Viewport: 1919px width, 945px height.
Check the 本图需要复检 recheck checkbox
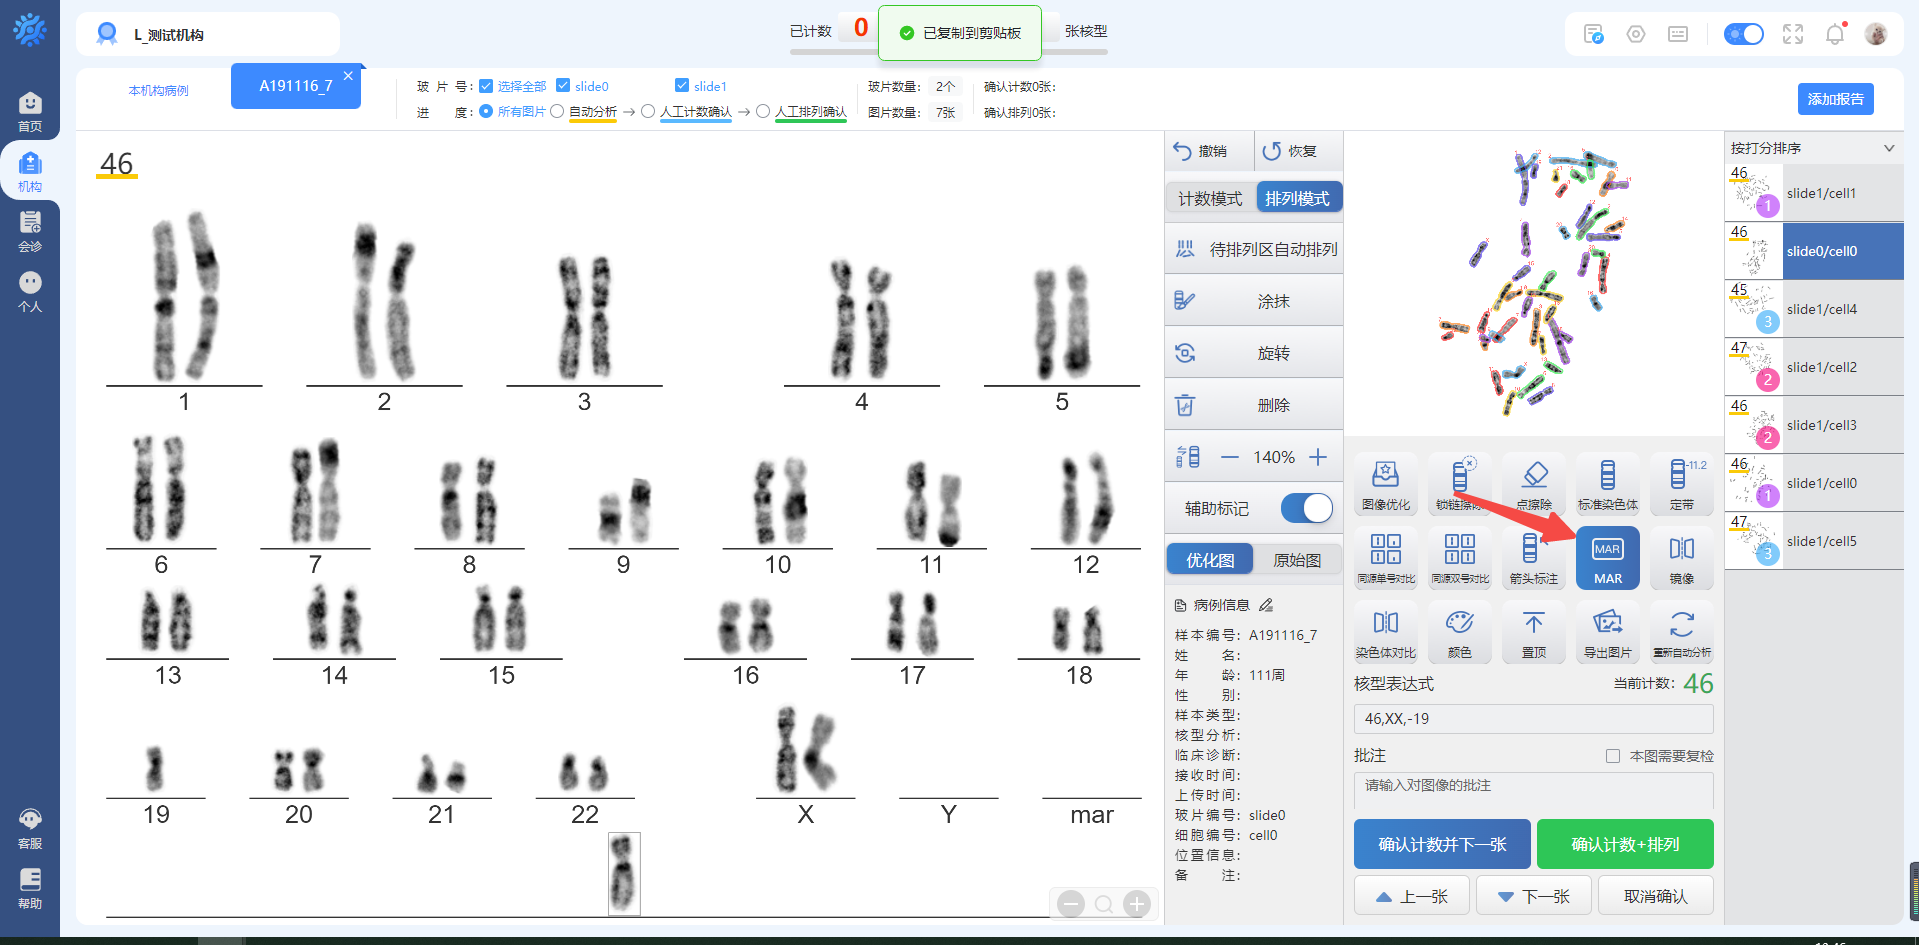[1613, 756]
